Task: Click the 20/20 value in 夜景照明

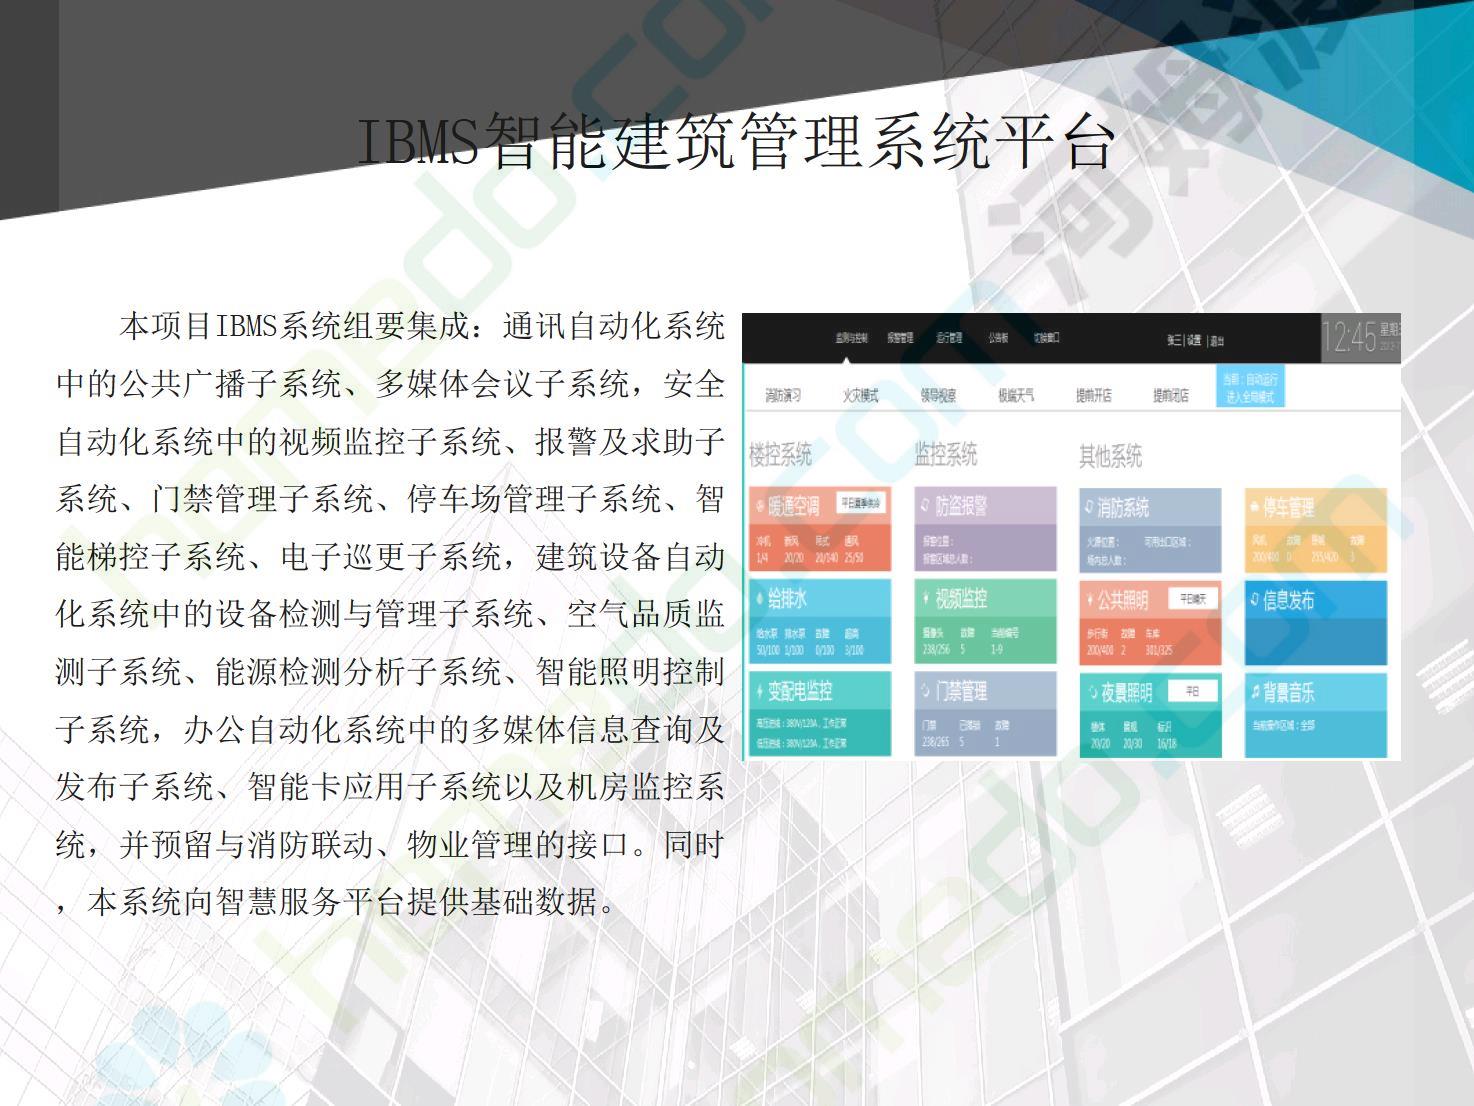Action: tap(1100, 743)
